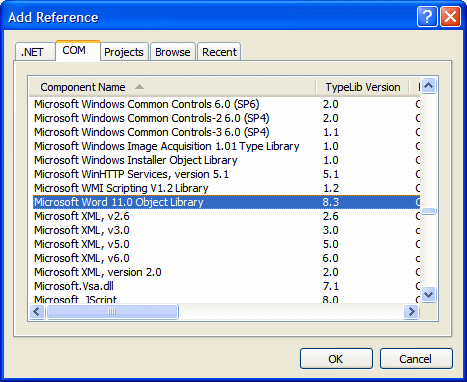The width and height of the screenshot is (467, 382).
Task: Select Microsoft Word 11.0 Object Library row
Action: click(x=226, y=202)
